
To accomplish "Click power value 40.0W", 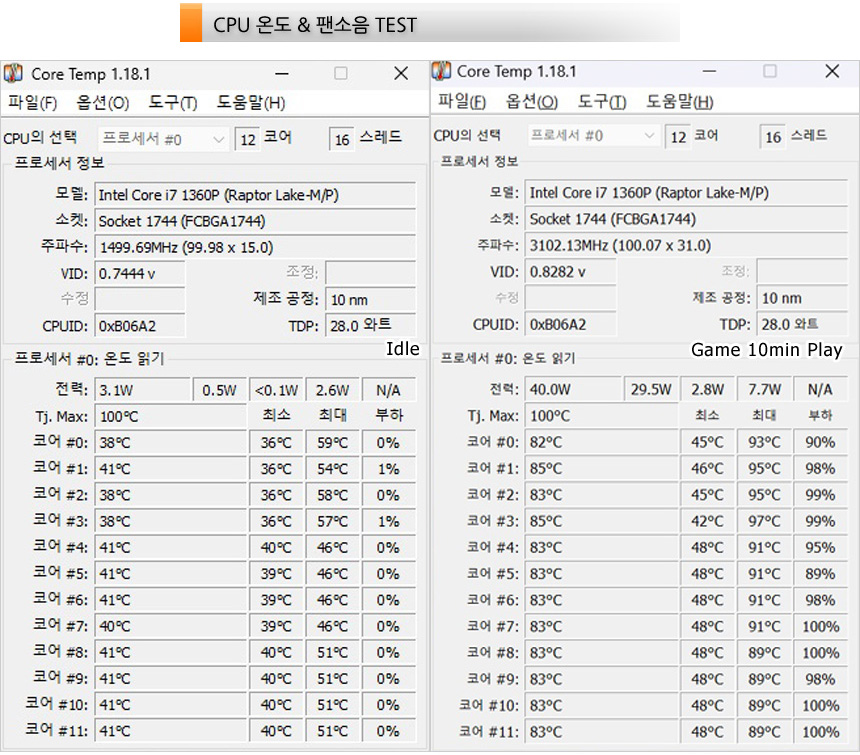I will tap(573, 389).
